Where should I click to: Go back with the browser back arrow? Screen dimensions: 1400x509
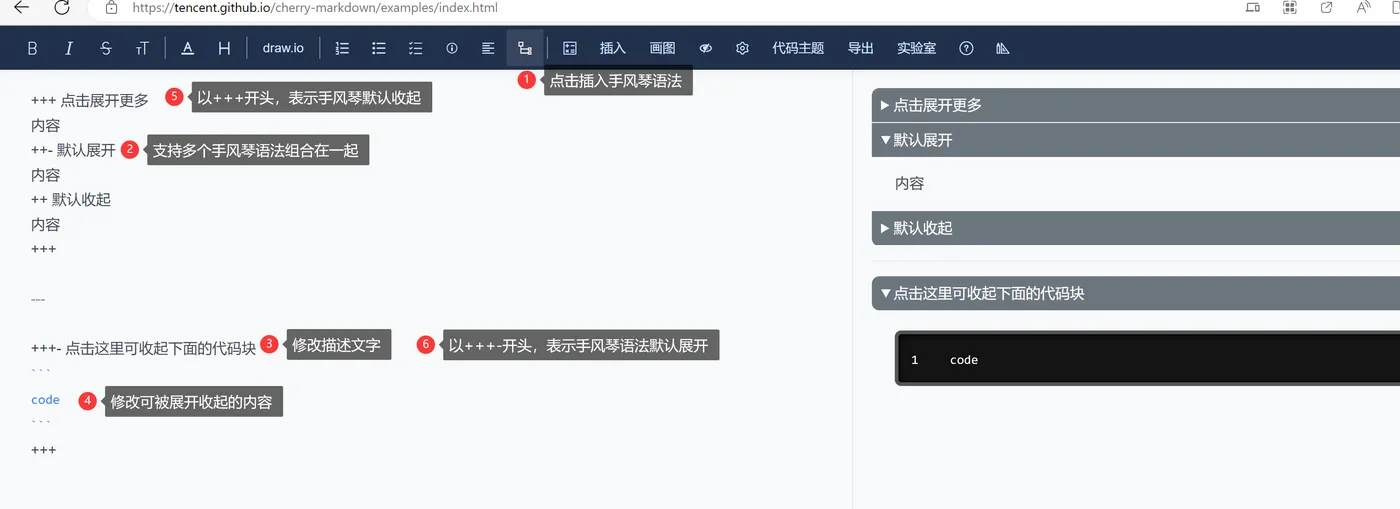[21, 8]
